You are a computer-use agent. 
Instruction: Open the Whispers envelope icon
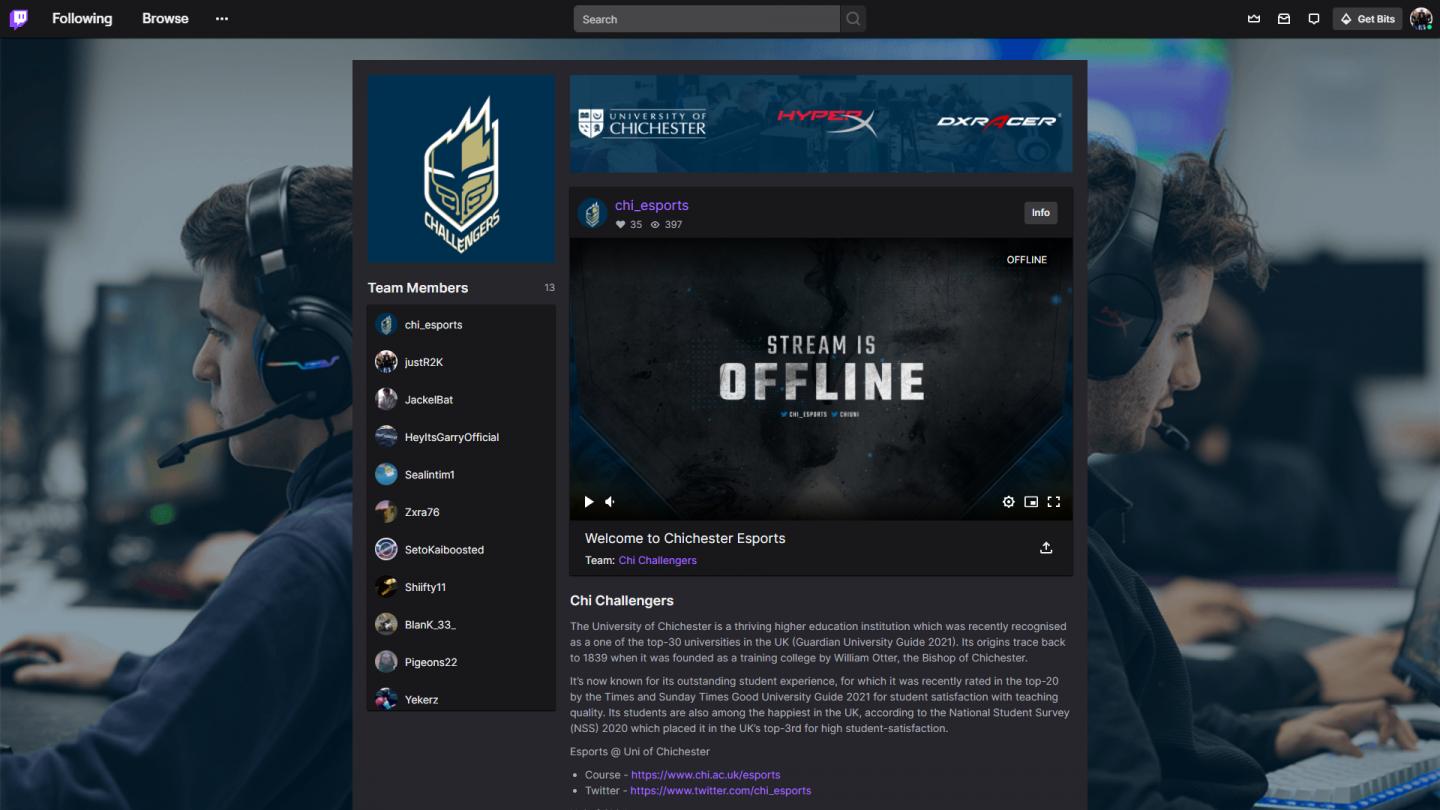click(x=1283, y=18)
